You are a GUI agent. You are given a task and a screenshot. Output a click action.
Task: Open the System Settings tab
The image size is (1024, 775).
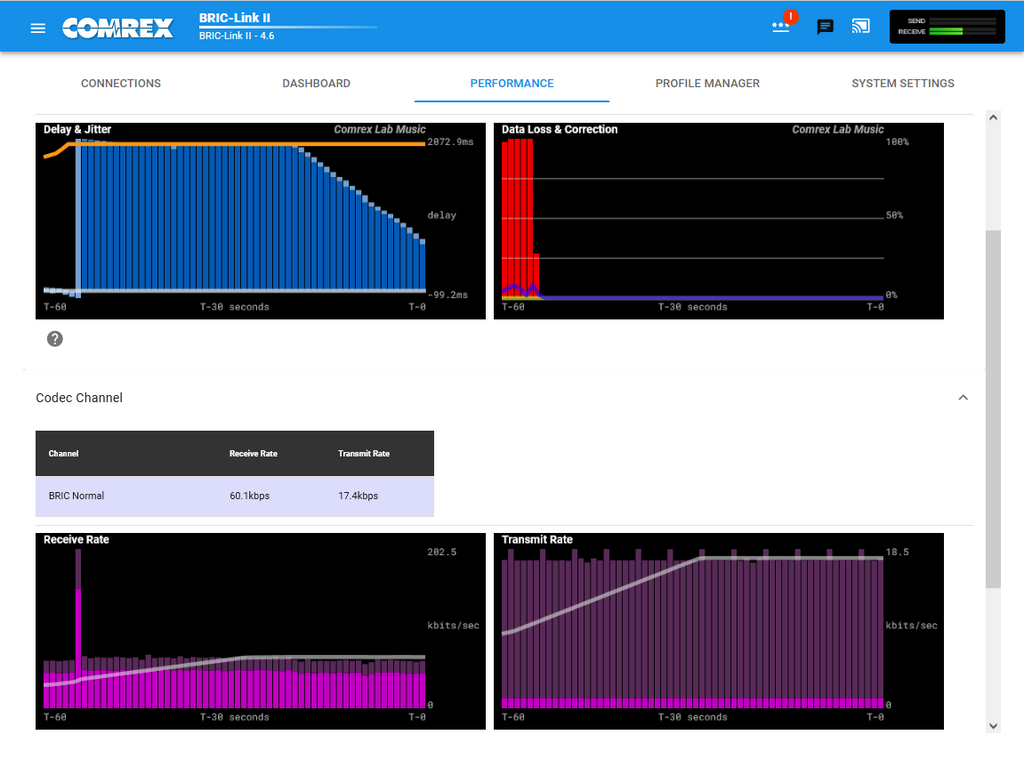[x=903, y=84]
